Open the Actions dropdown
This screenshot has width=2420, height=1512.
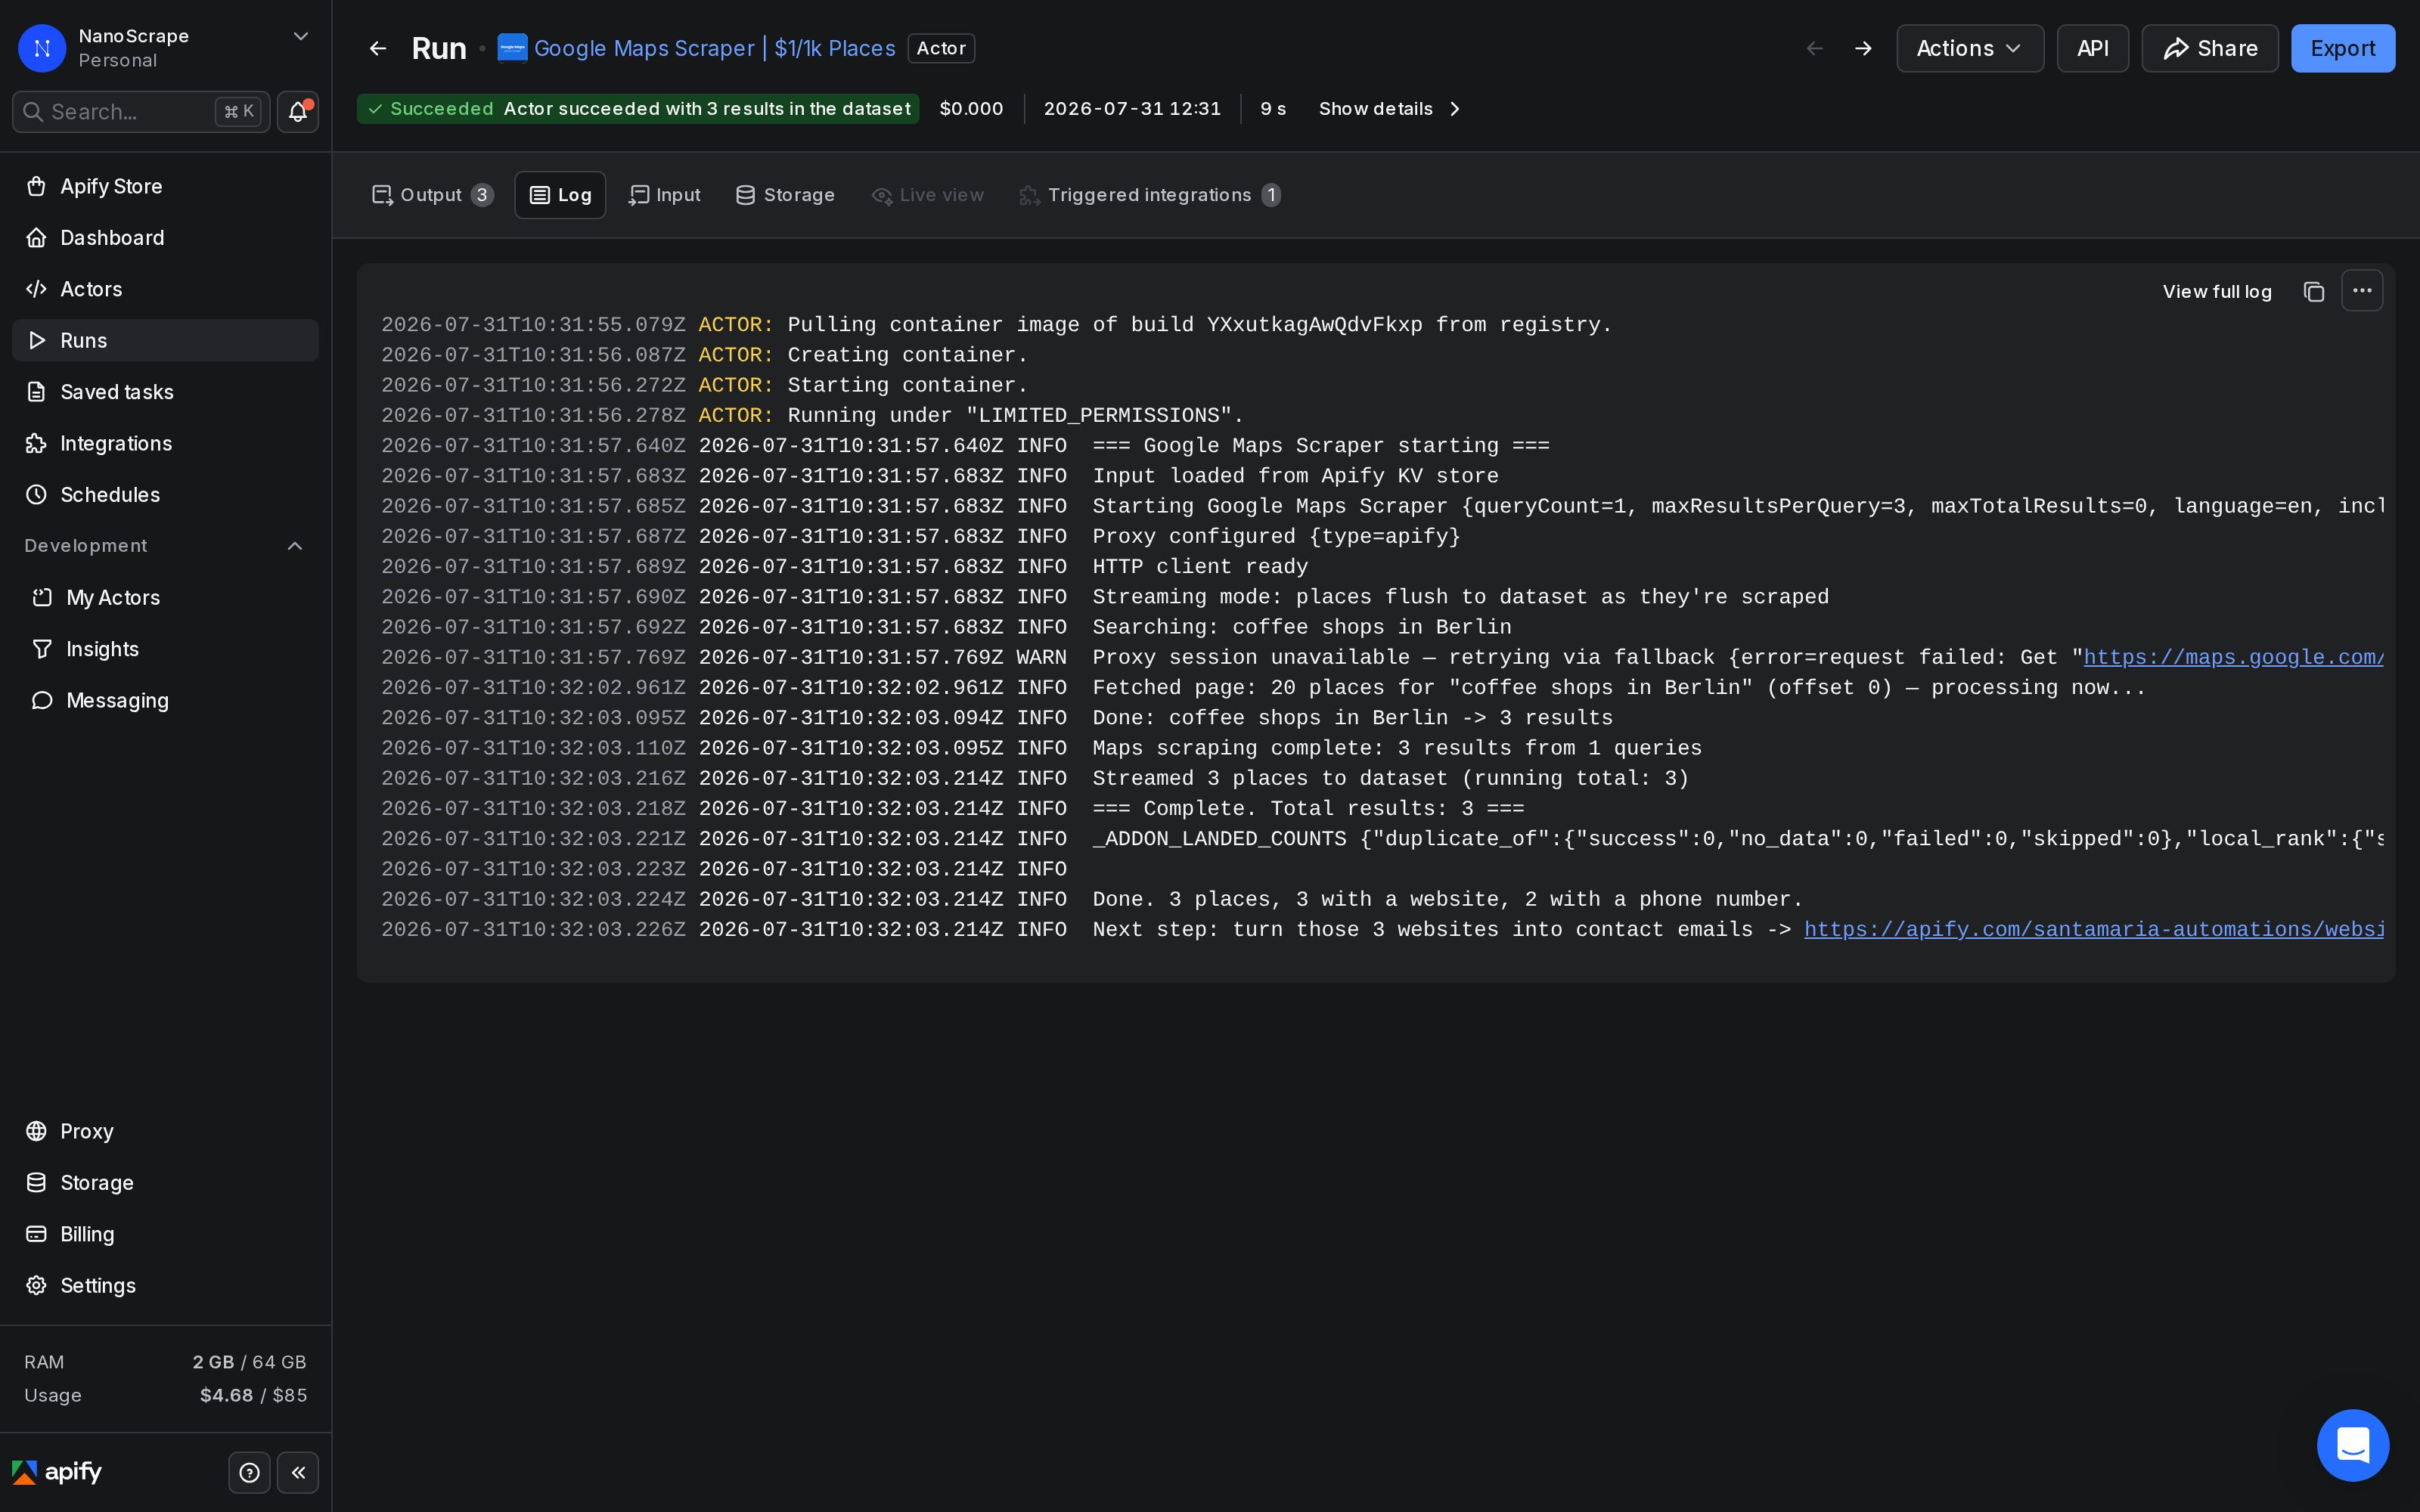tap(1969, 48)
